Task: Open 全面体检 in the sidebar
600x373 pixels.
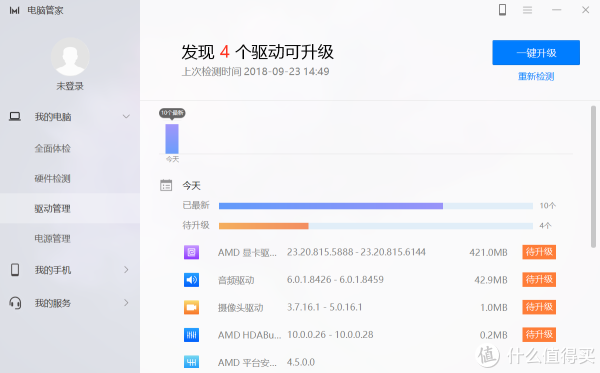Action: click(x=52, y=148)
